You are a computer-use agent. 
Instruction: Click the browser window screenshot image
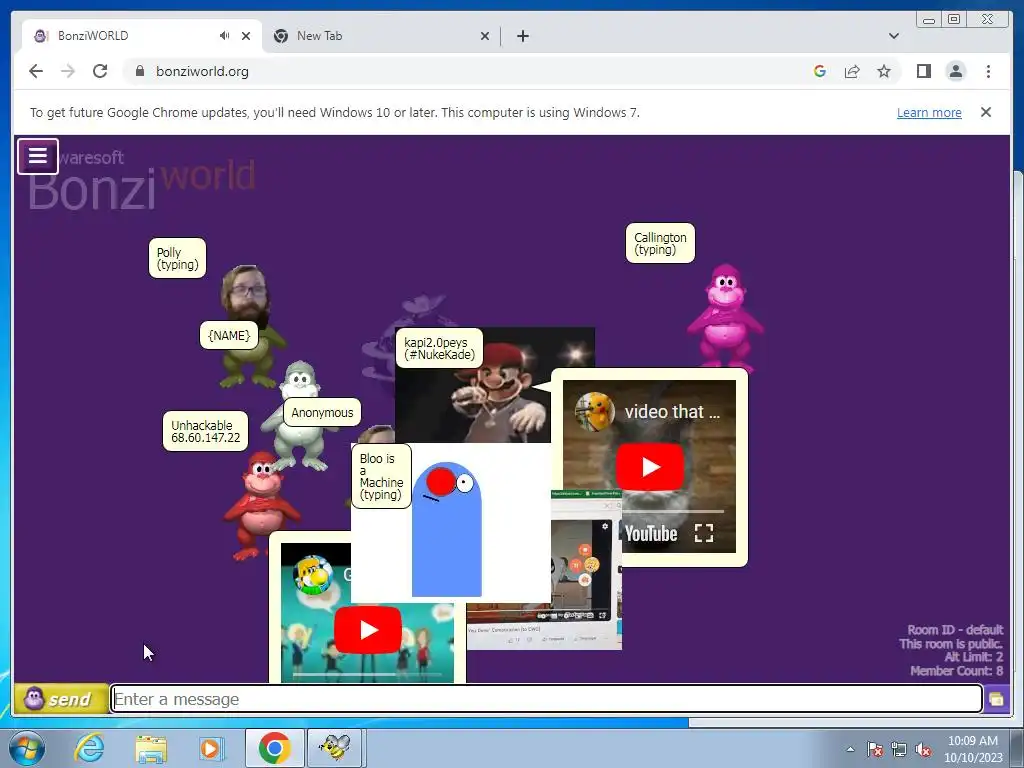tap(545, 569)
